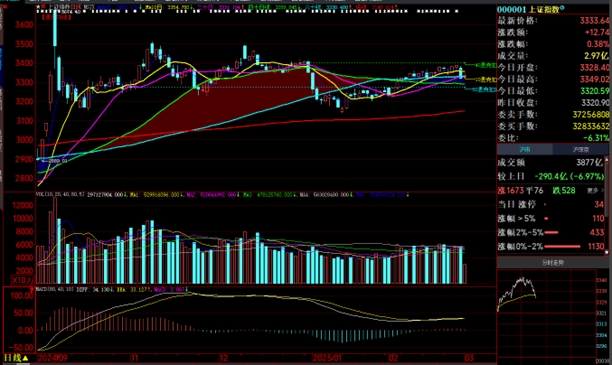Viewport: 612px width, 365px height.
Task: Click the red 【悬浮】 label under the chart title
Action: (x=56, y=17)
